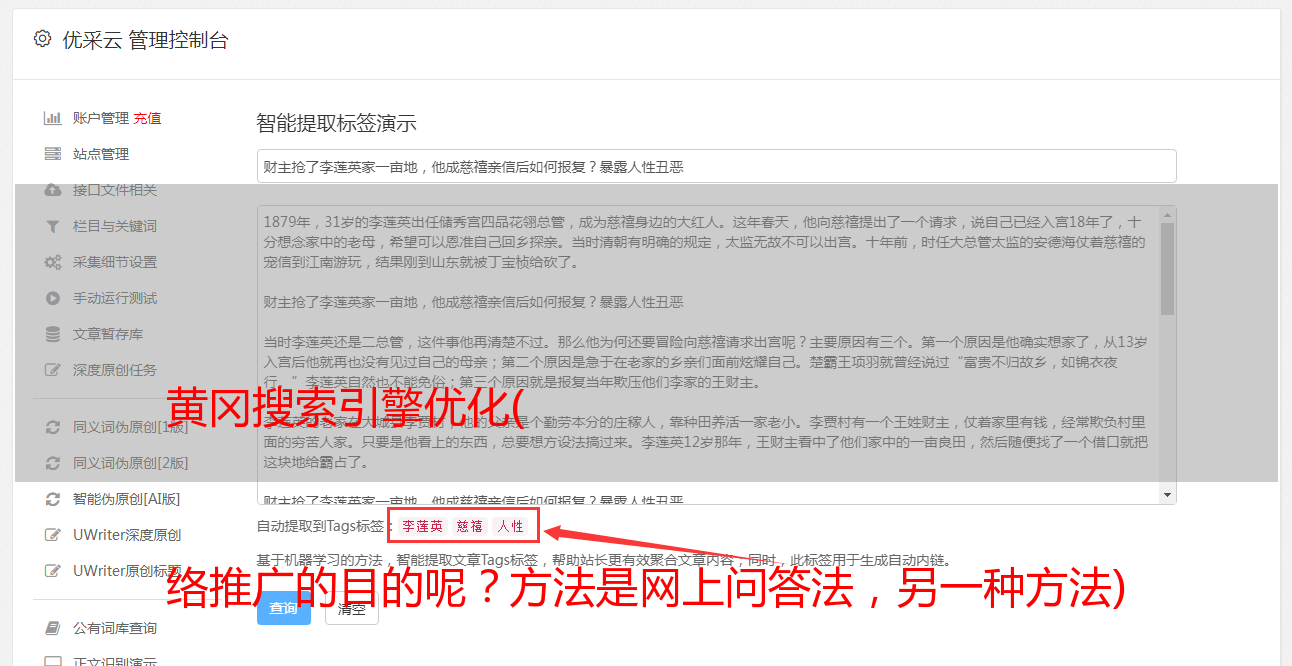Open 文章暂存库 database icon
1292x666 pixels.
[53, 334]
